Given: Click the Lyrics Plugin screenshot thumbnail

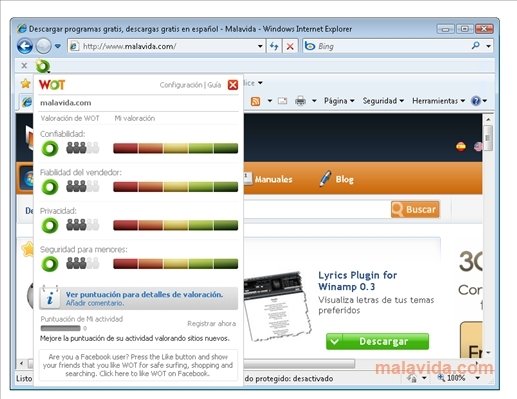Looking at the screenshot, I should [277, 306].
